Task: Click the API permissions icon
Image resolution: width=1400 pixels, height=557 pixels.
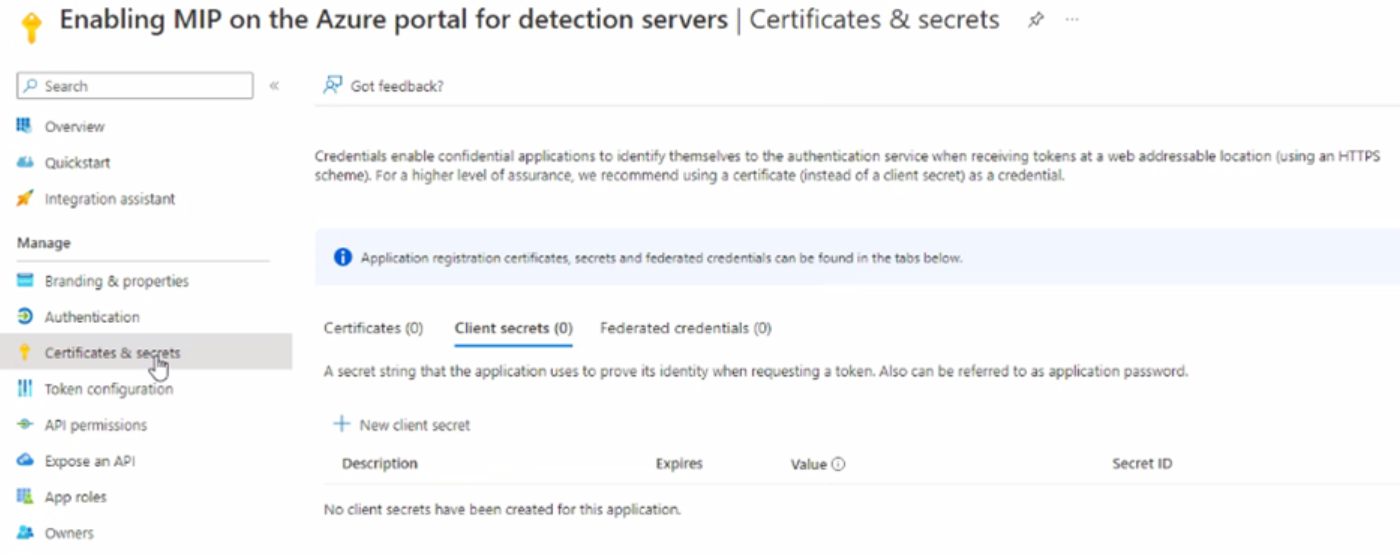Action: click(25, 424)
